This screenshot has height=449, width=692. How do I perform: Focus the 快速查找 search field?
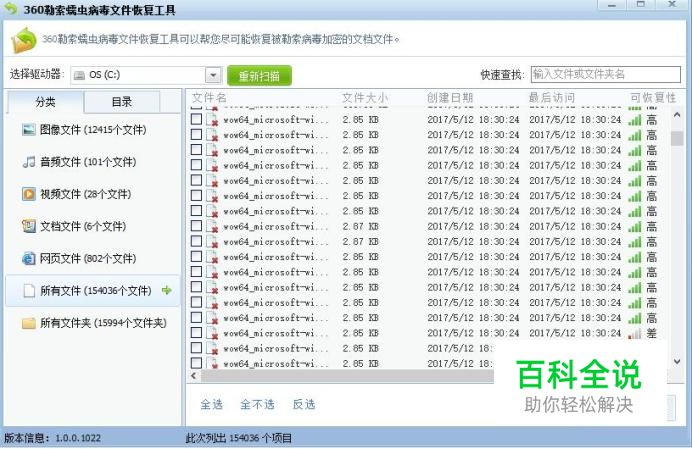tap(606, 74)
